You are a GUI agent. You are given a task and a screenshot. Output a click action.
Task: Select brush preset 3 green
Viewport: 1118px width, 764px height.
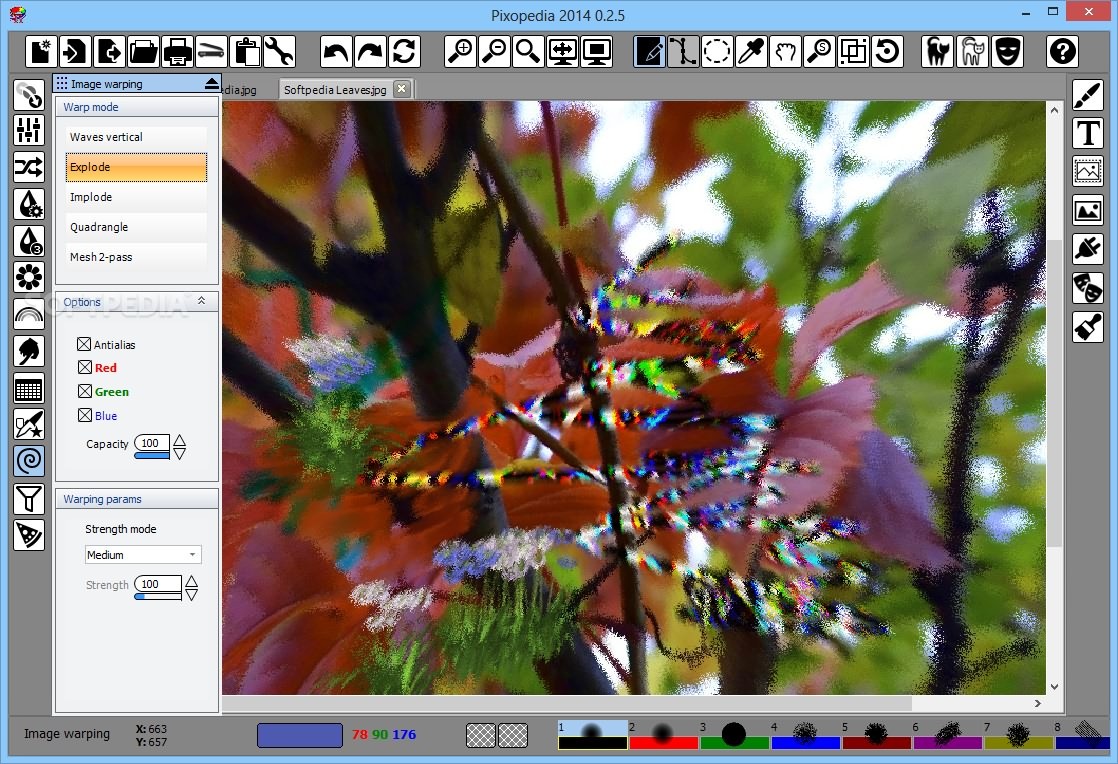coord(734,734)
